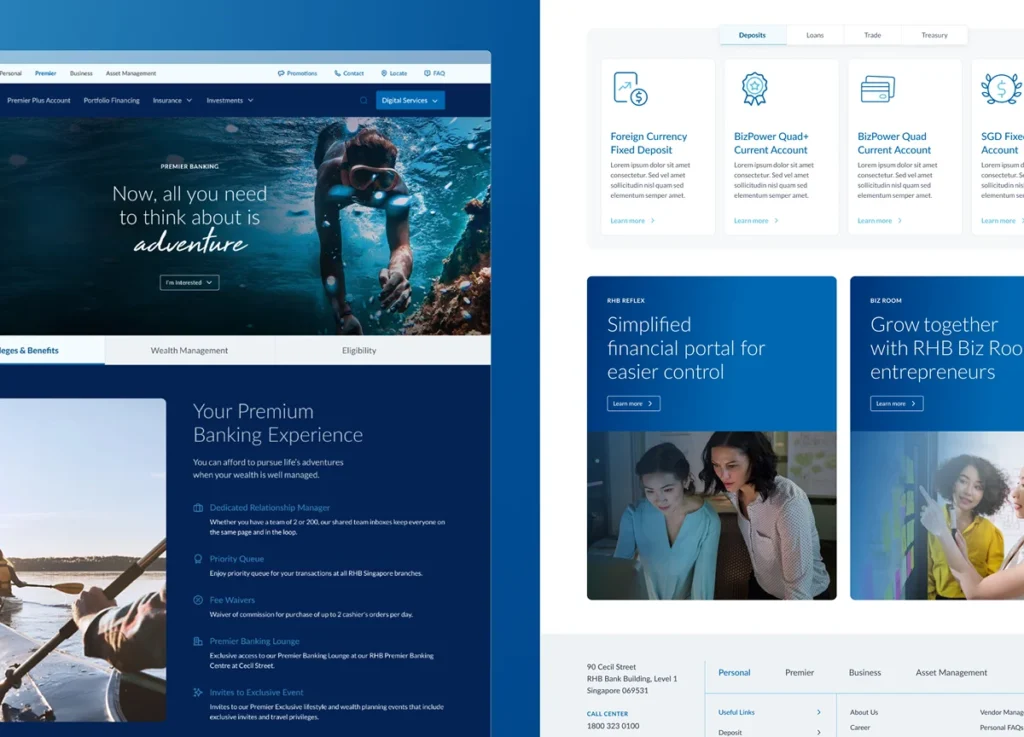This screenshot has height=737, width=1024.
Task: Click the Foreign Currency Fixed Deposit icon
Action: pos(630,89)
